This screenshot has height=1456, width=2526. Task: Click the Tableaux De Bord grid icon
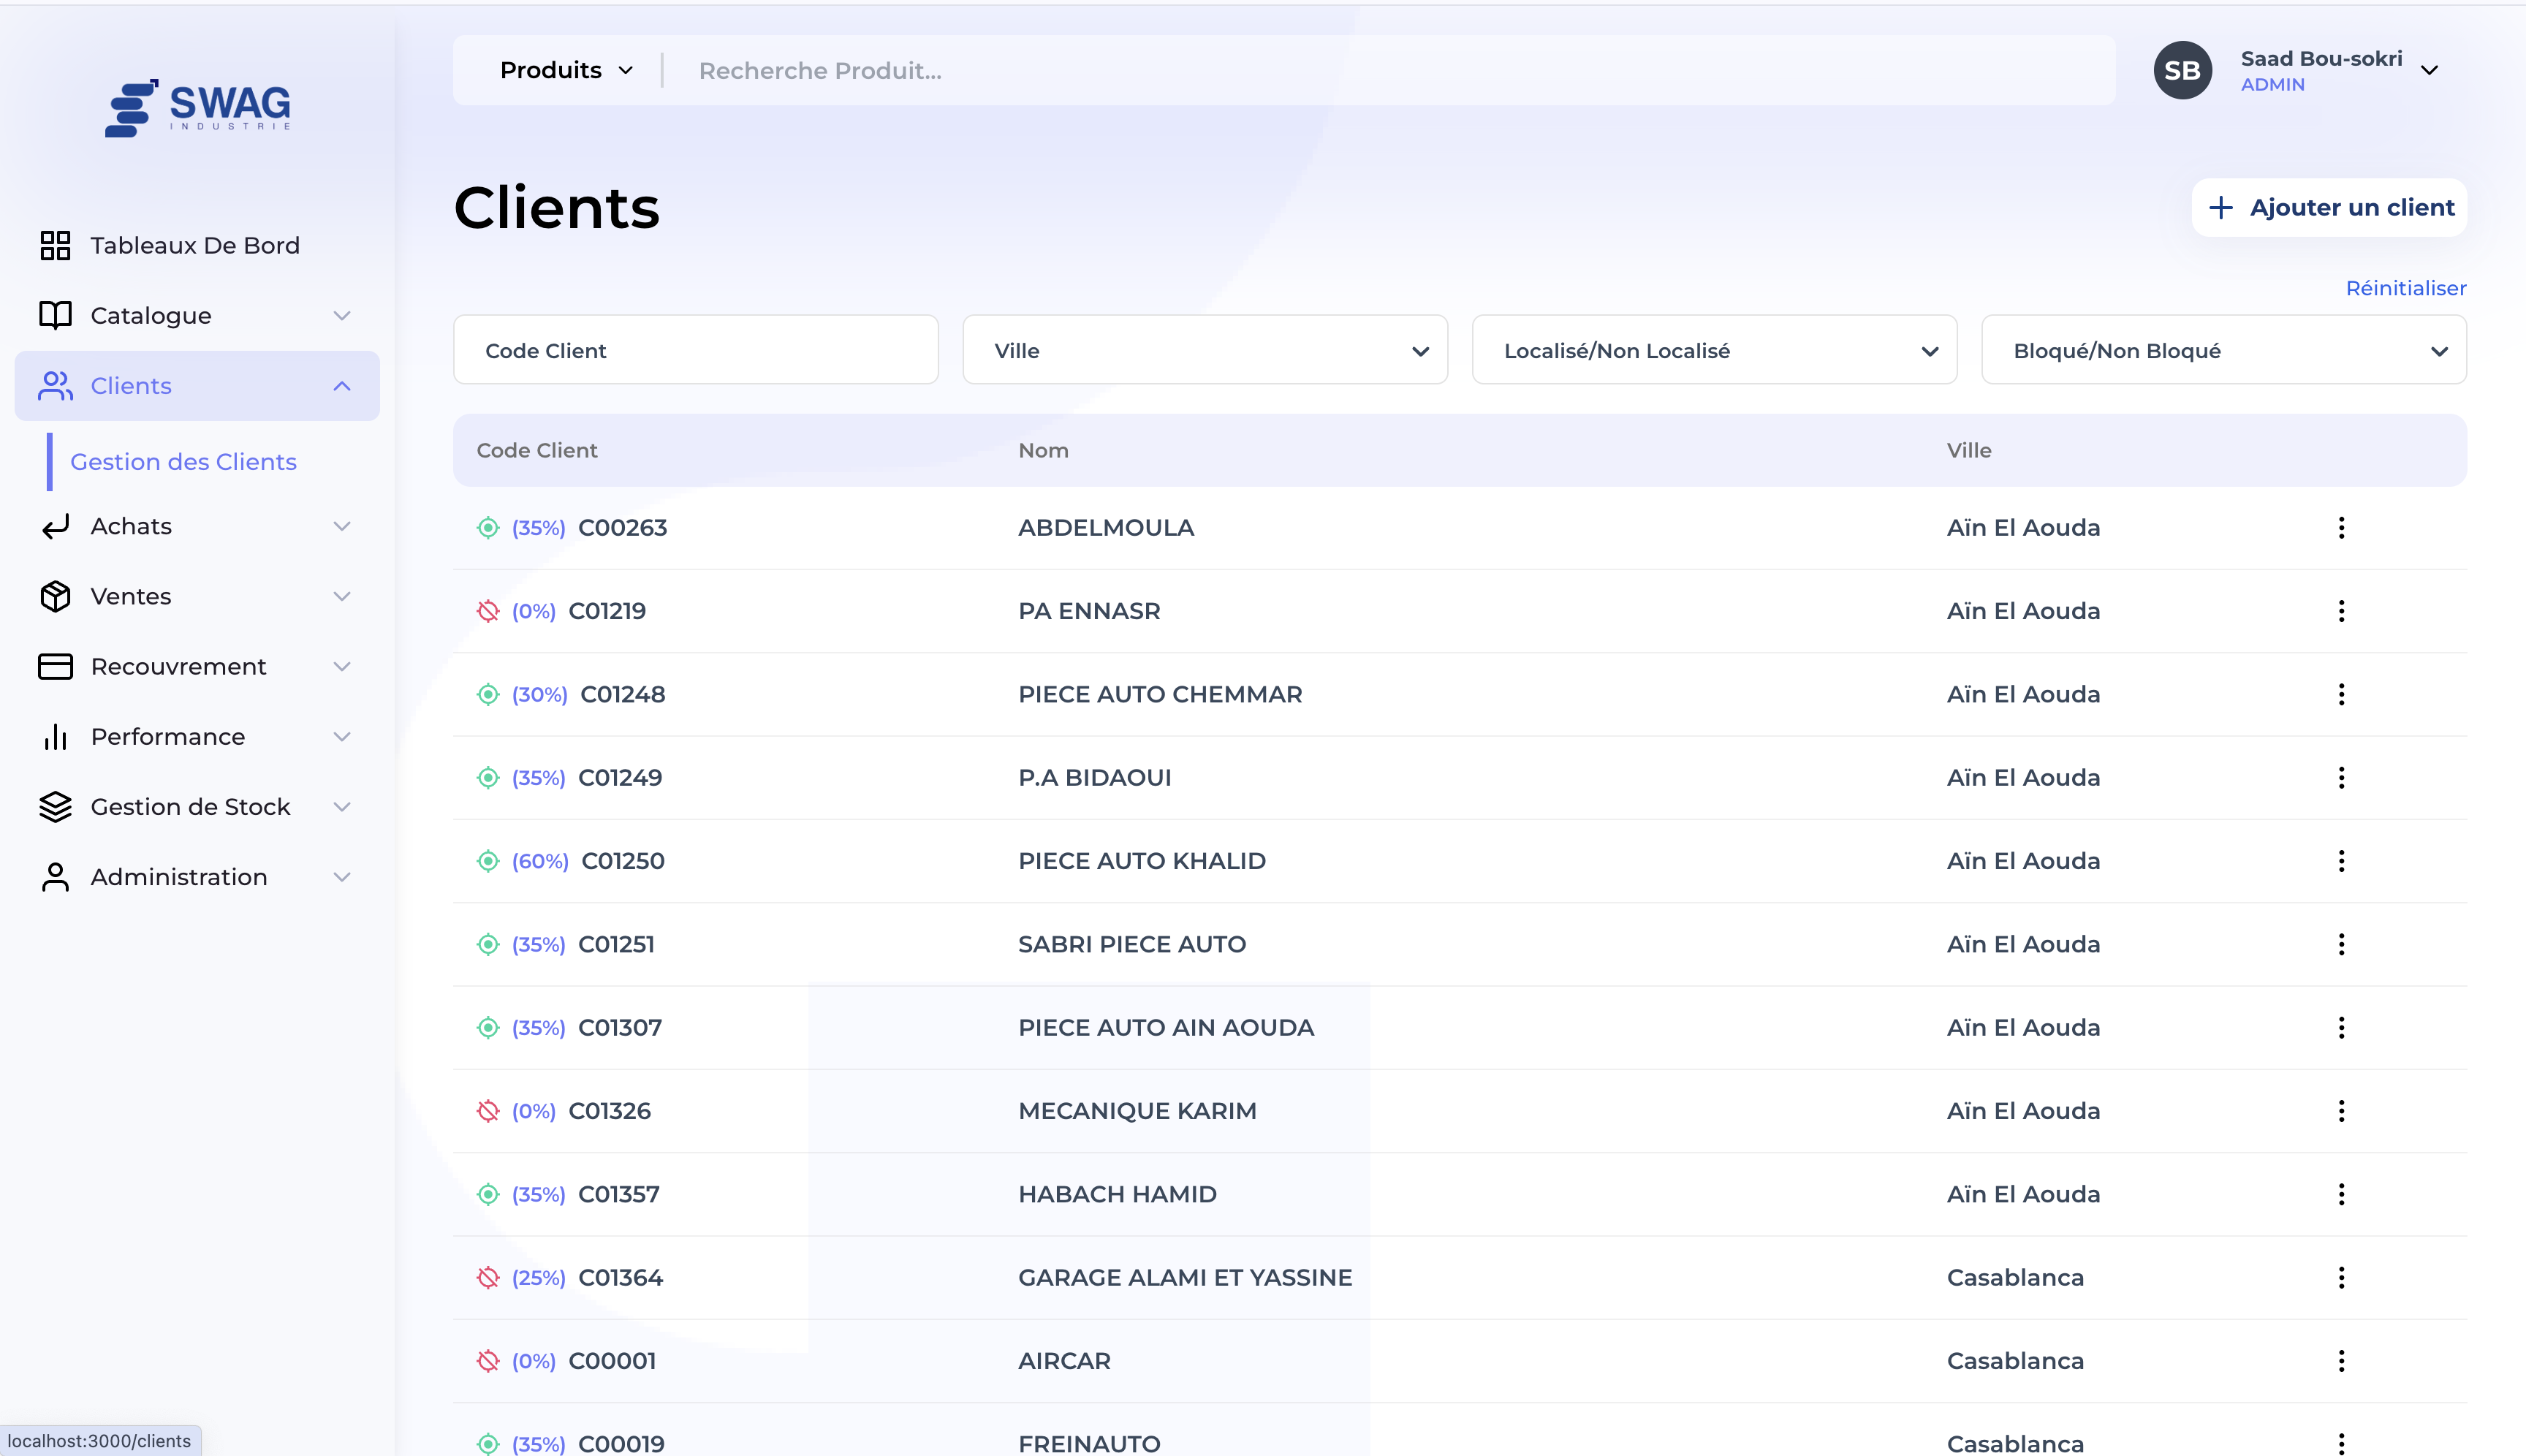tap(55, 245)
